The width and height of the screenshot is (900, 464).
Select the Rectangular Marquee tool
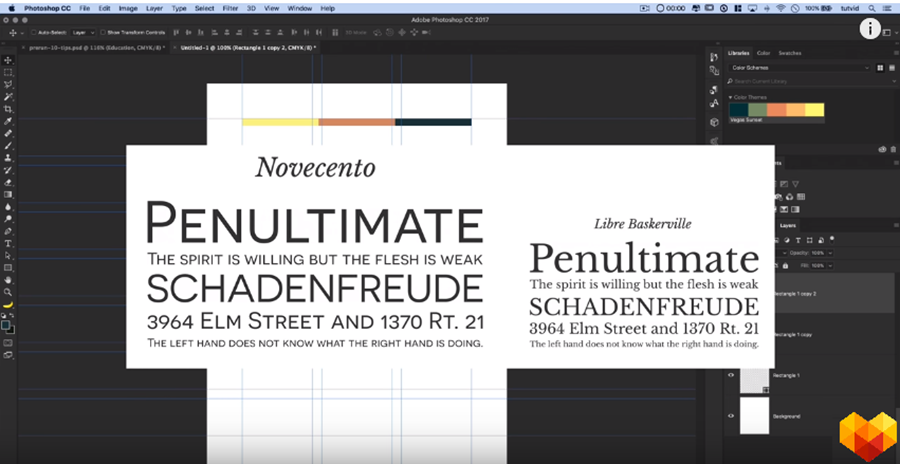(8, 72)
